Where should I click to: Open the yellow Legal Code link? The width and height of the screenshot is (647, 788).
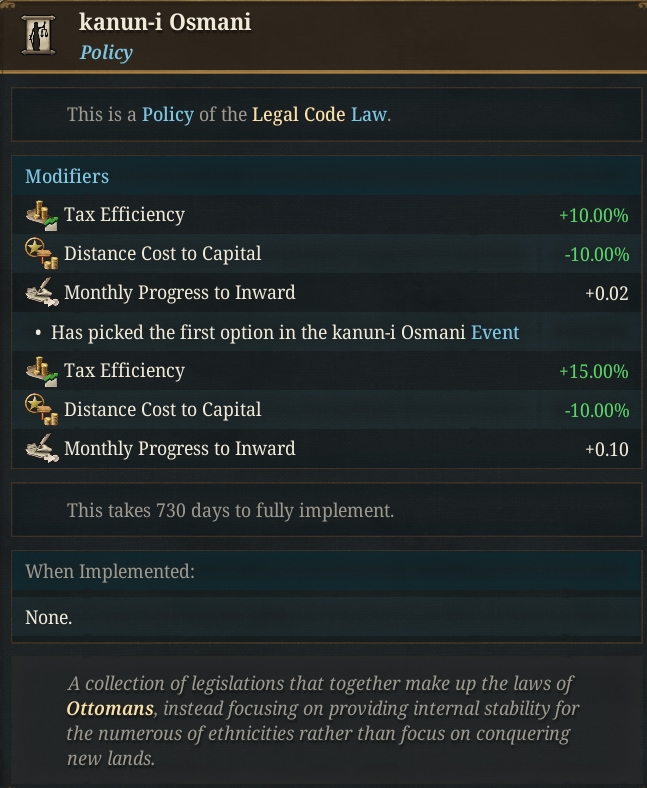[299, 115]
